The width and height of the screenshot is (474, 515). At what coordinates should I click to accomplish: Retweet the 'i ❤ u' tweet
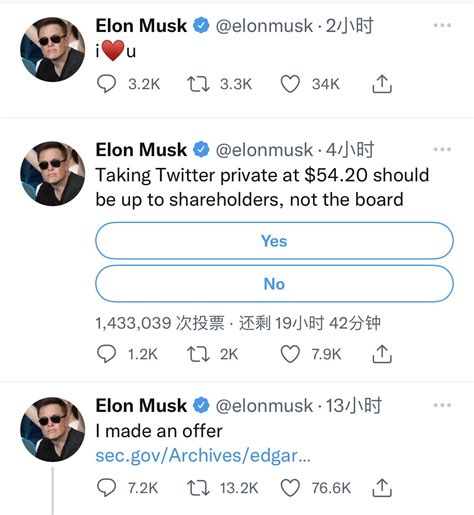click(x=198, y=84)
